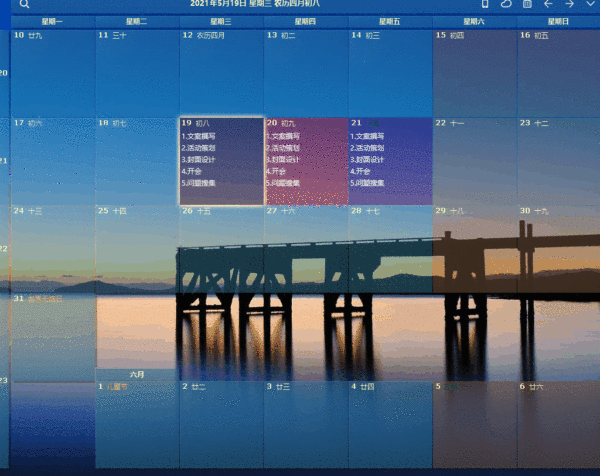This screenshot has height=476, width=600.
Task: Click the 星期六 weekday column header
Action: [x=474, y=21]
